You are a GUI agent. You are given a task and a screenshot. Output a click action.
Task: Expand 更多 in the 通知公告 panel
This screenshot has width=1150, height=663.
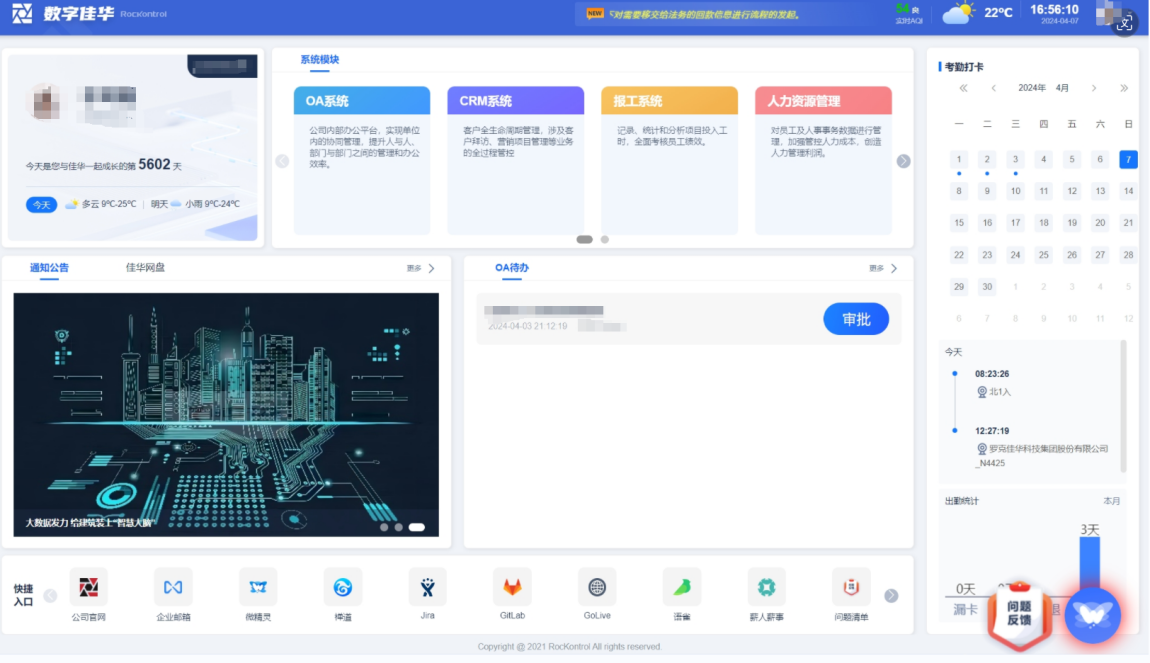pos(421,268)
